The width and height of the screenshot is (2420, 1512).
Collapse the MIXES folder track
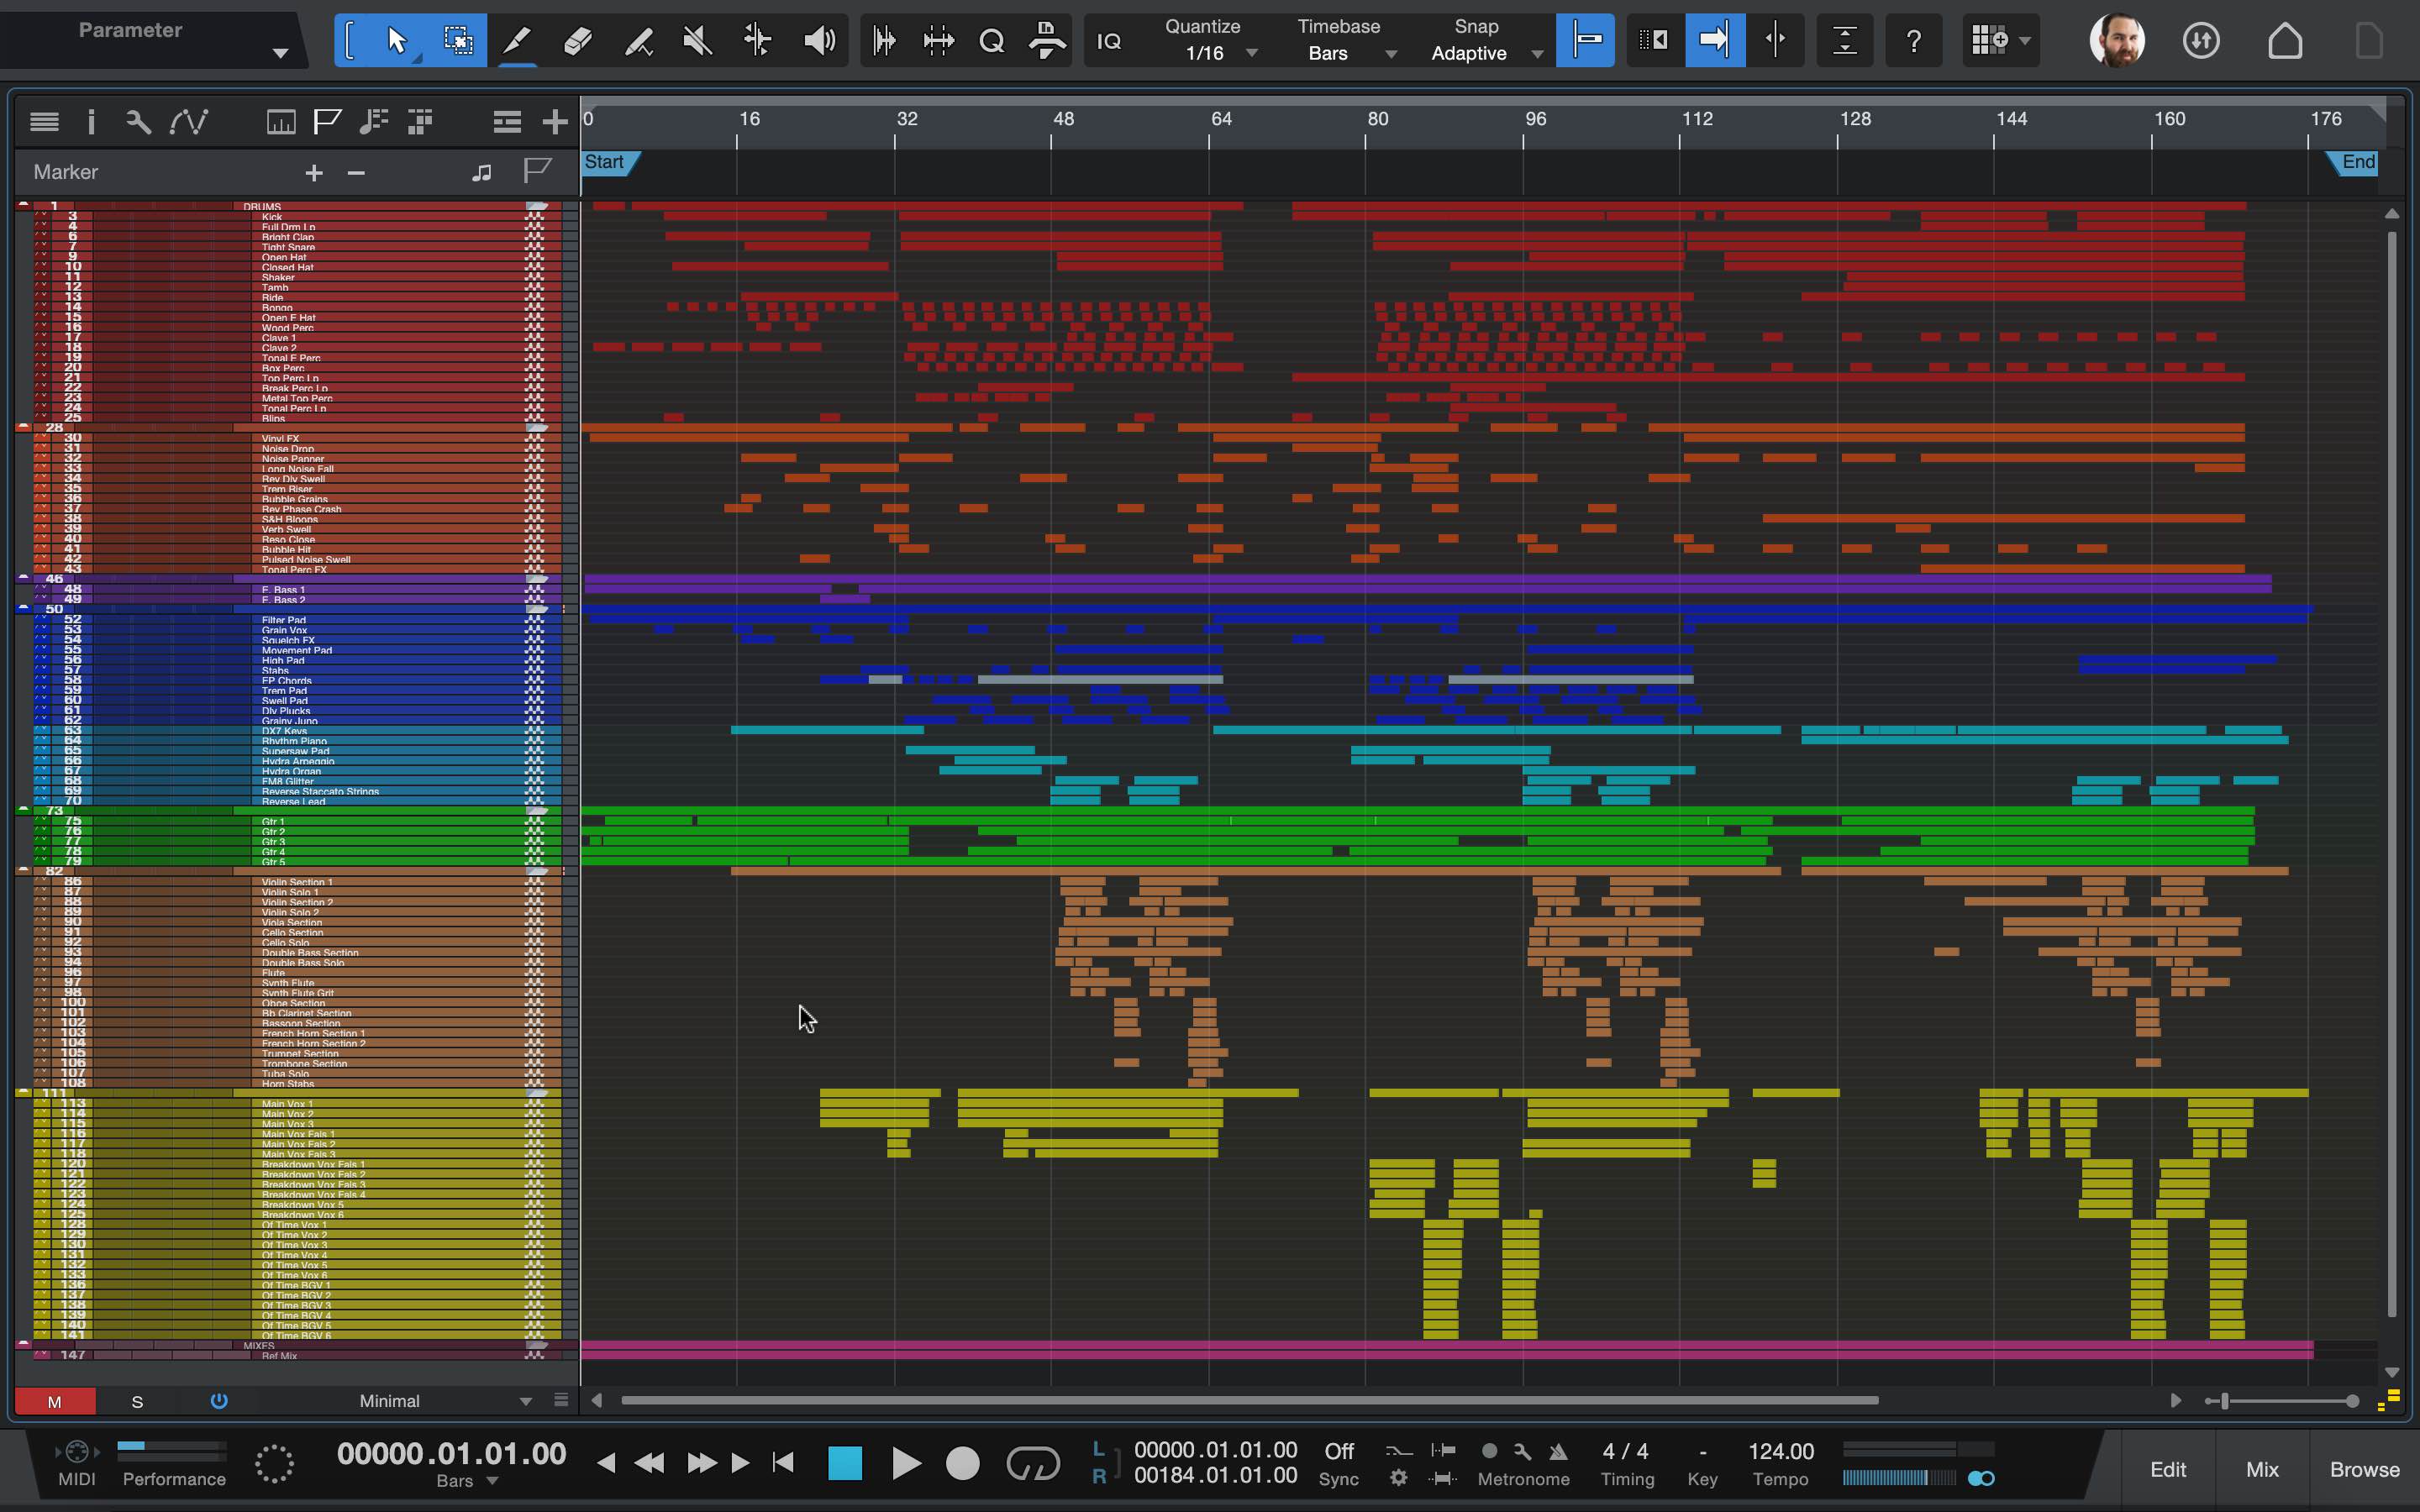[23, 1345]
